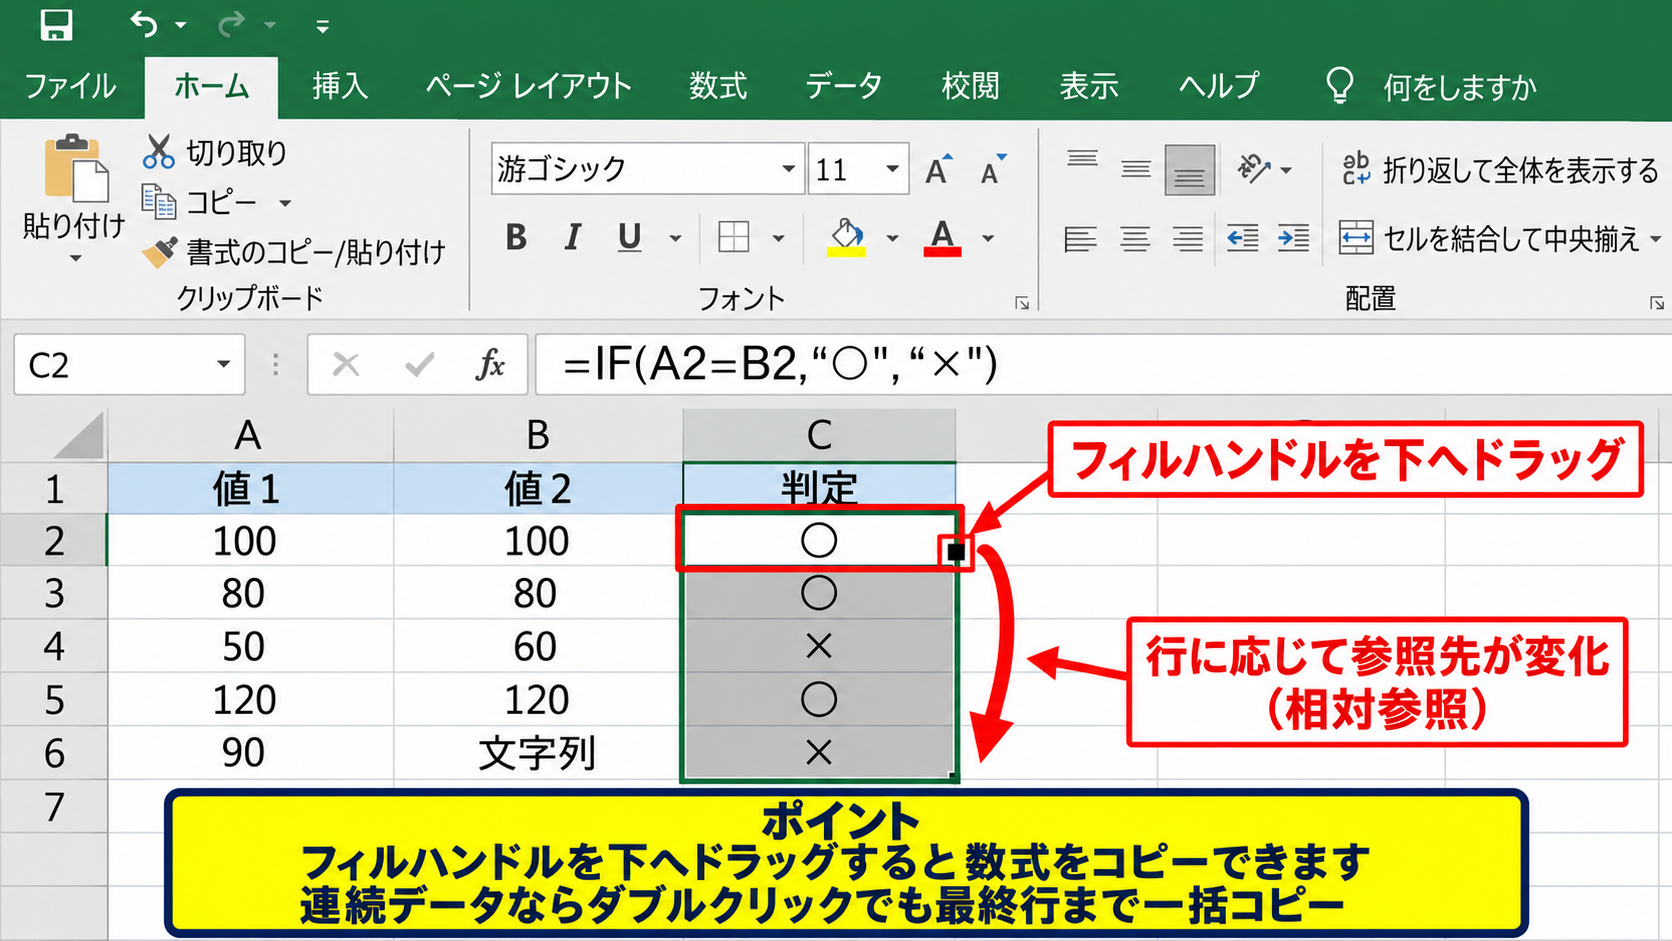This screenshot has width=1672, height=941.
Task: Open the font size dropdown showing 11
Action: pos(892,169)
